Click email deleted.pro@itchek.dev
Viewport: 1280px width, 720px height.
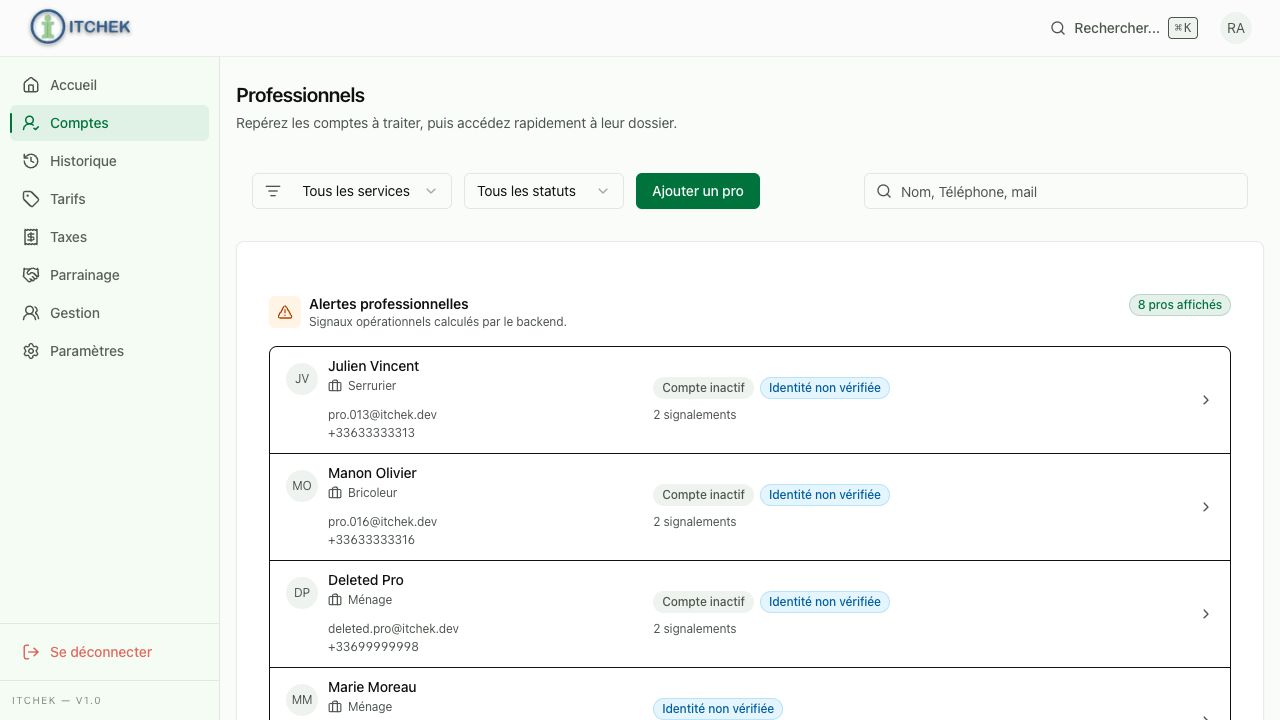click(393, 629)
